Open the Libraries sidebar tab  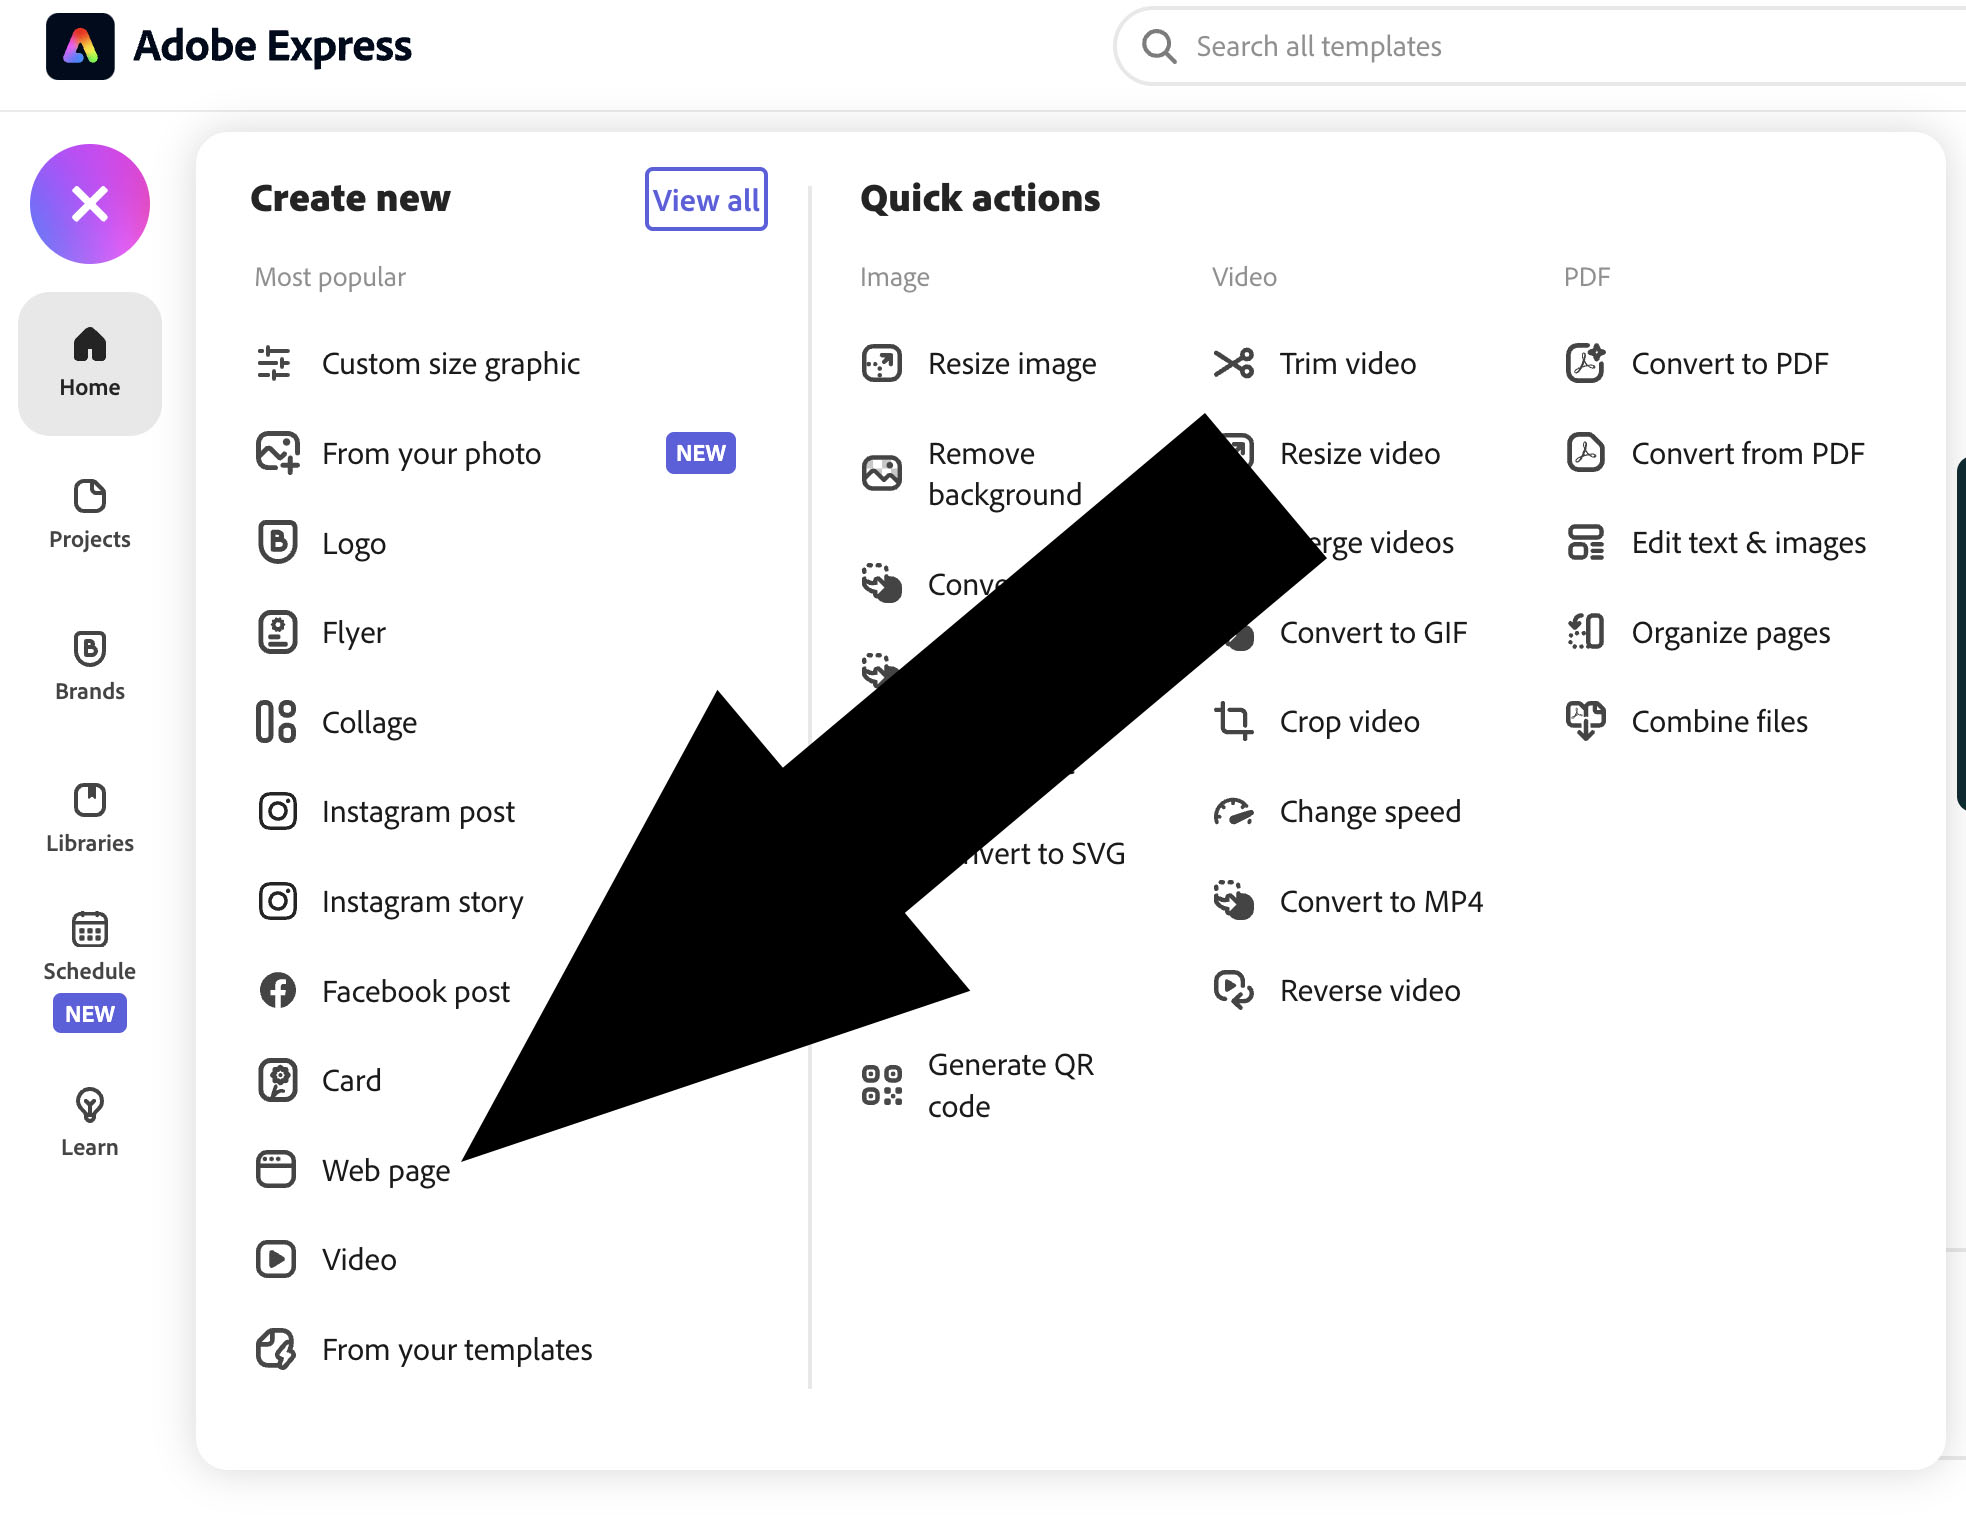(x=90, y=819)
